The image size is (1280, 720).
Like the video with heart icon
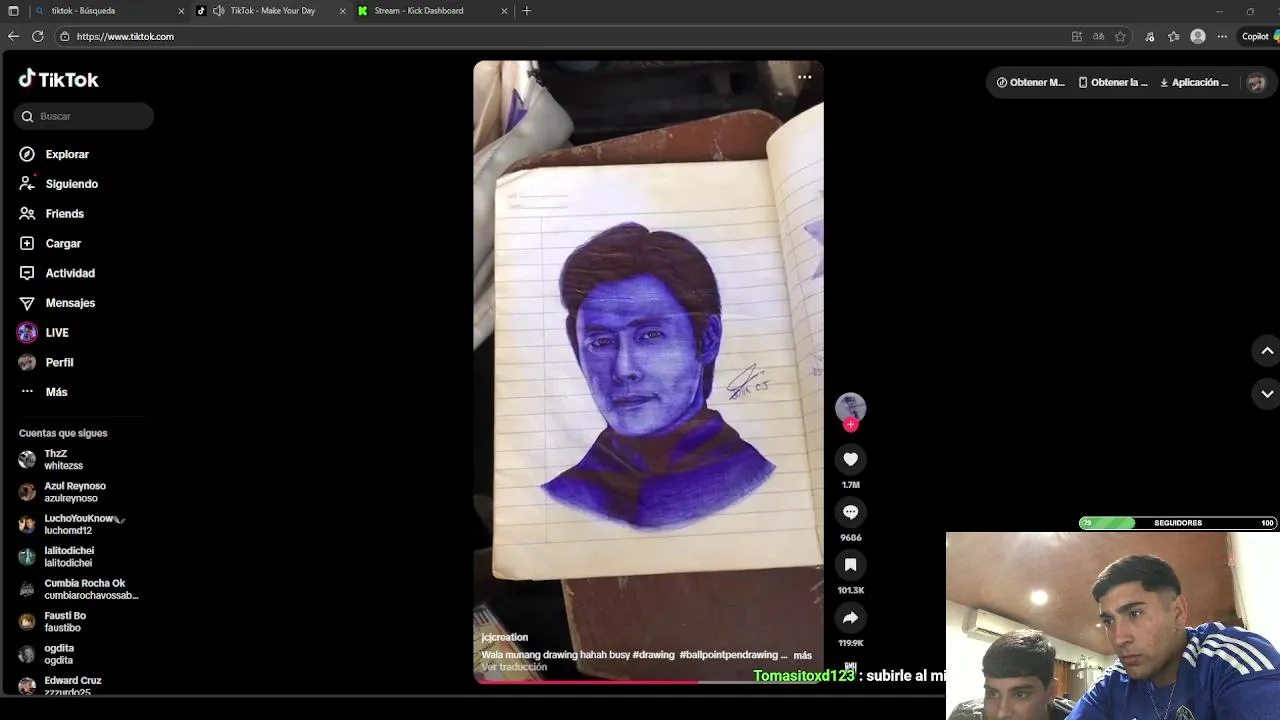click(850, 459)
